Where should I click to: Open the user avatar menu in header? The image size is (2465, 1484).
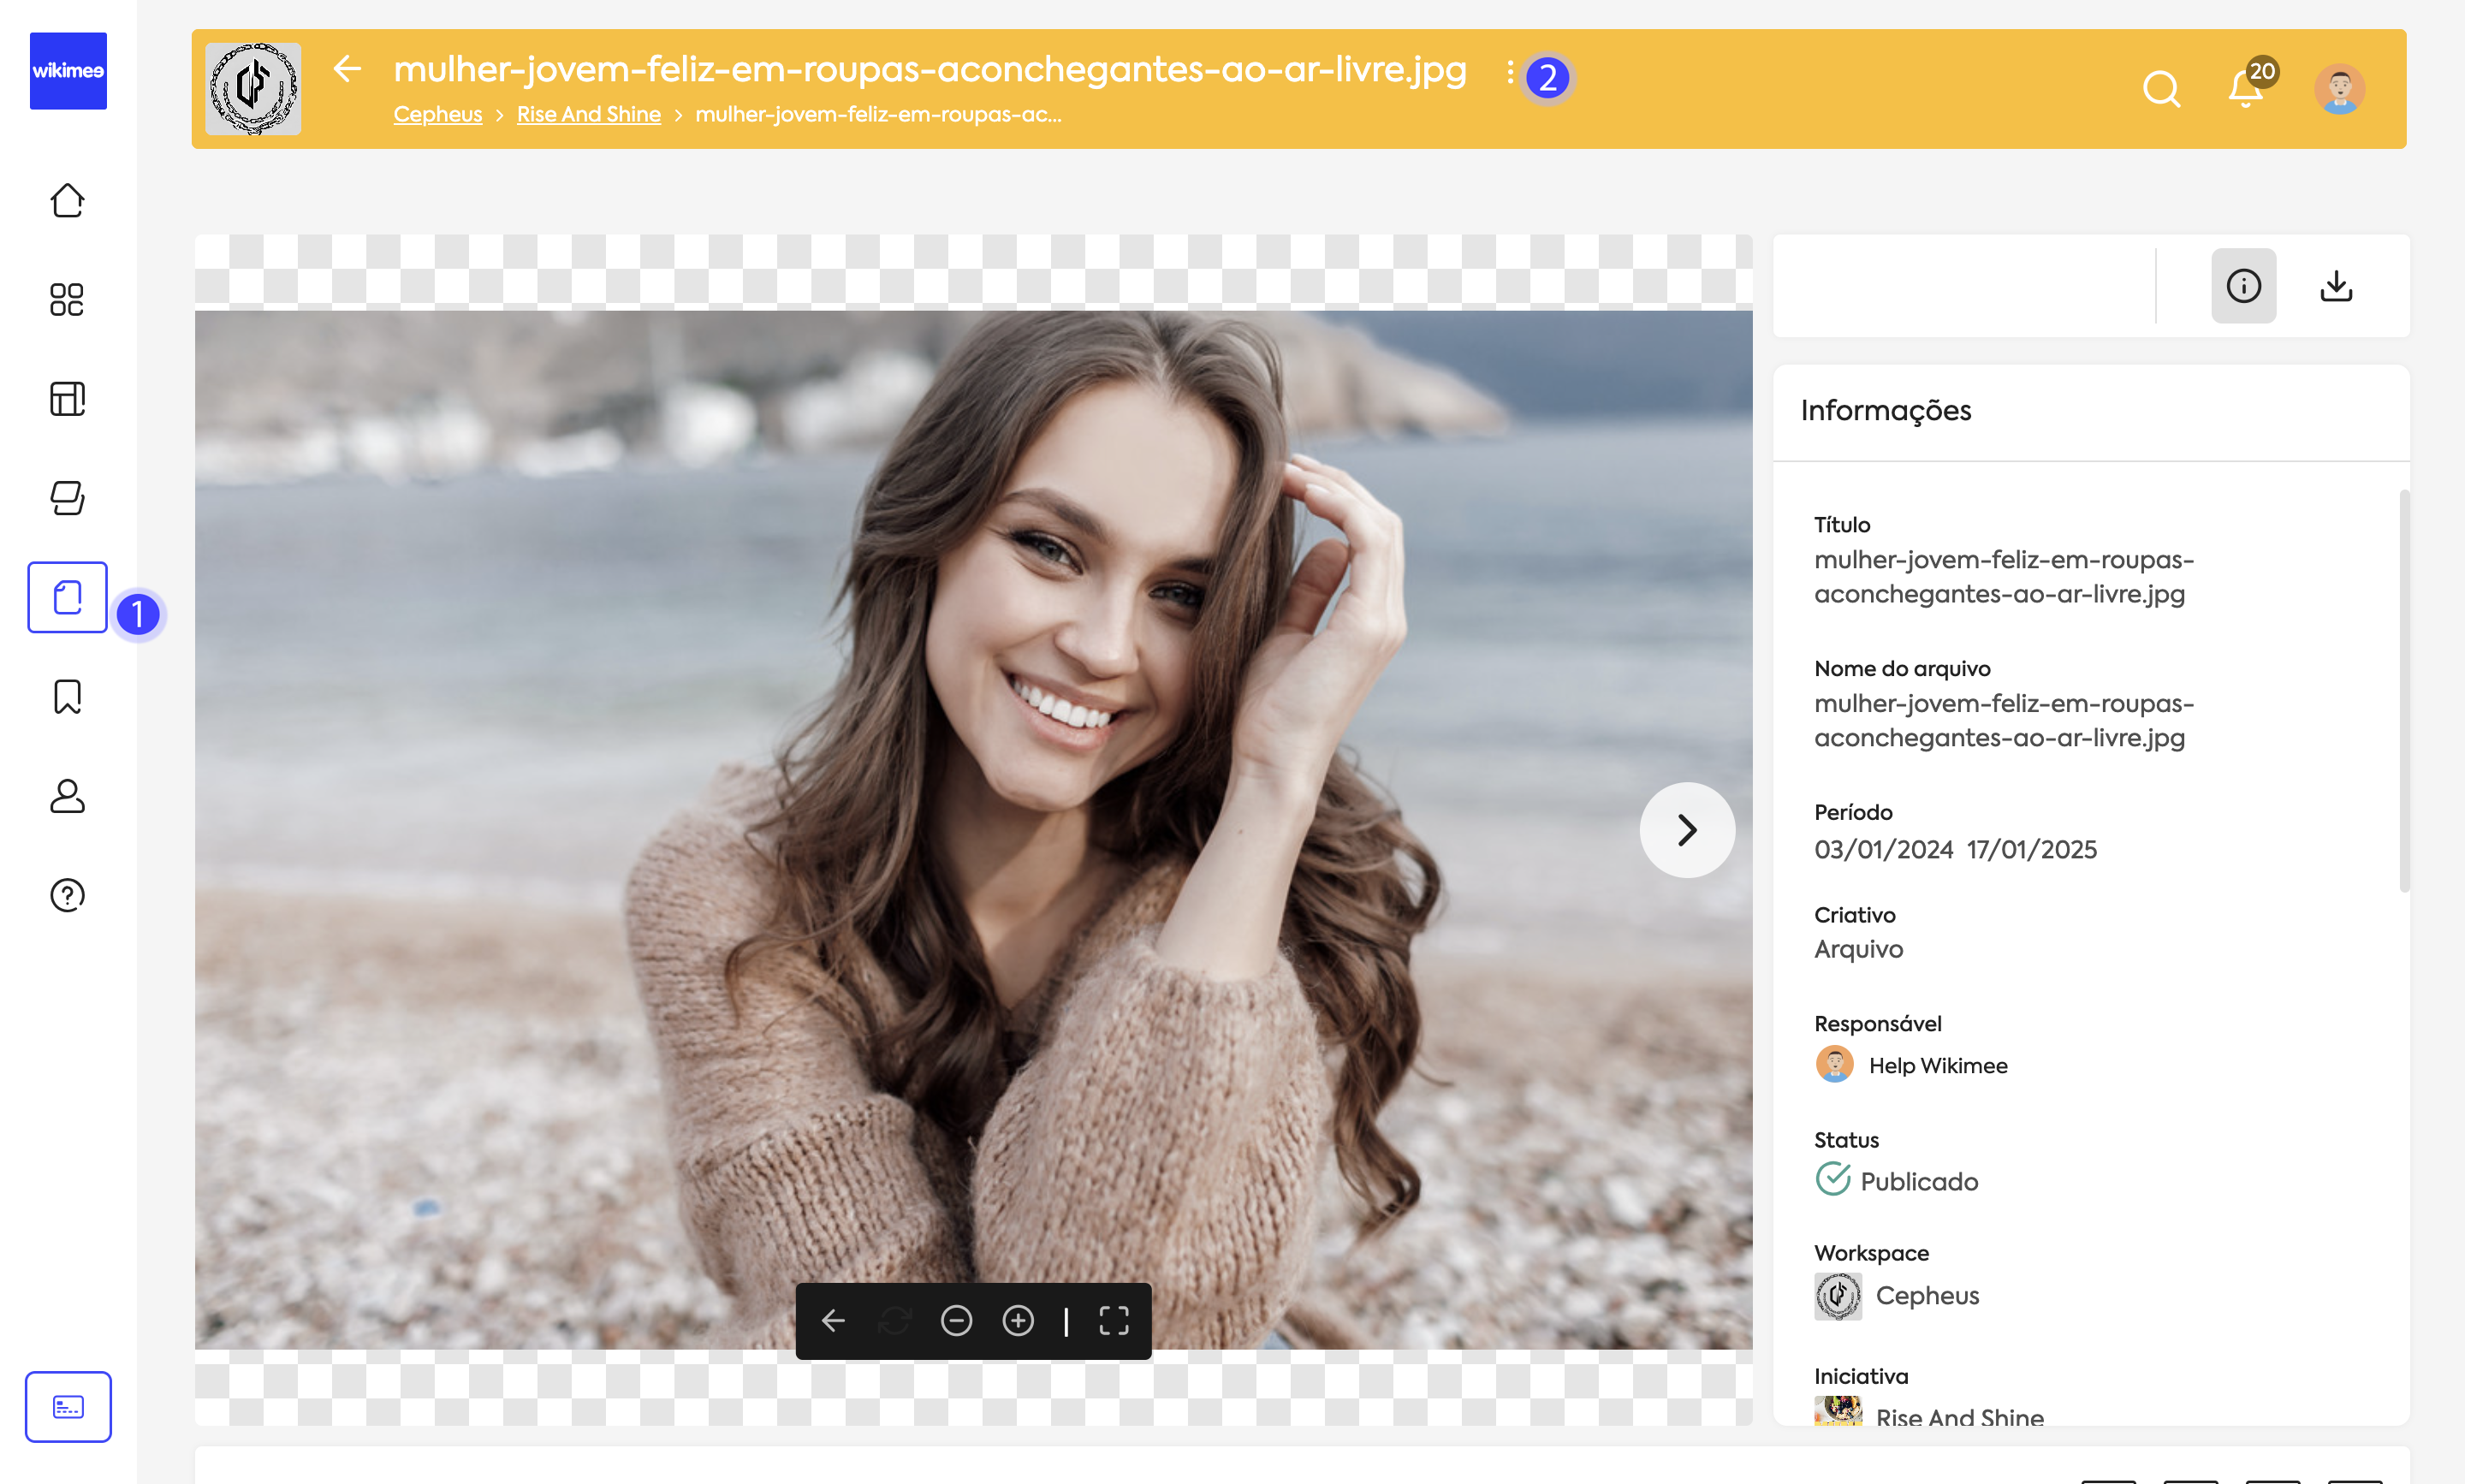[x=2339, y=89]
